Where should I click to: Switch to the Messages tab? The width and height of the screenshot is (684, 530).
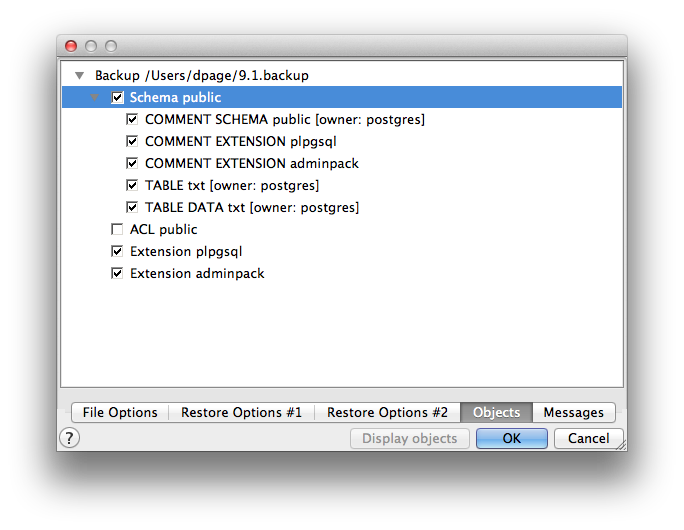click(573, 412)
